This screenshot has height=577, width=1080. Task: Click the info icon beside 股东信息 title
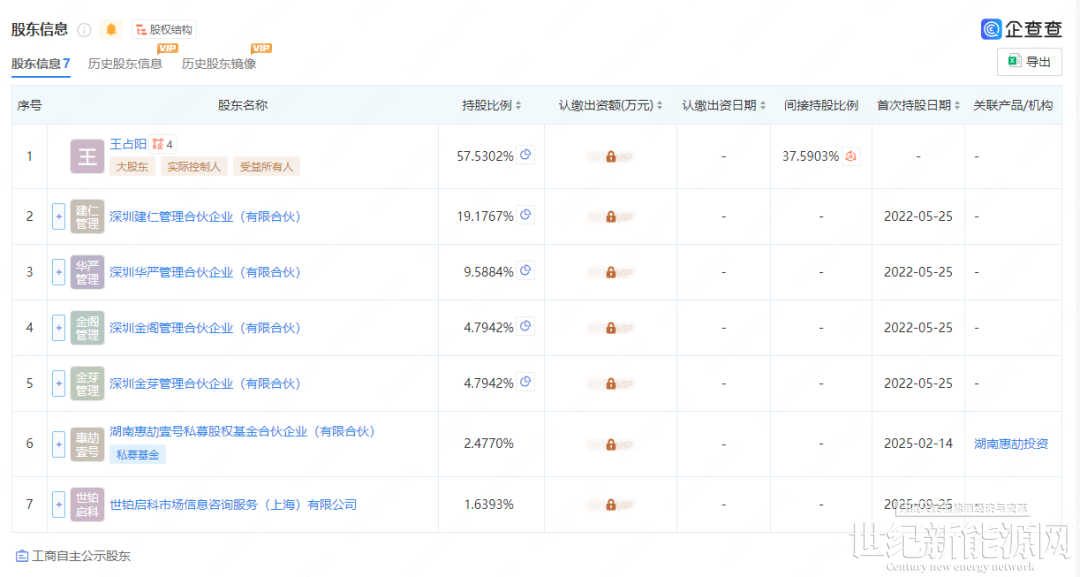[x=84, y=30]
